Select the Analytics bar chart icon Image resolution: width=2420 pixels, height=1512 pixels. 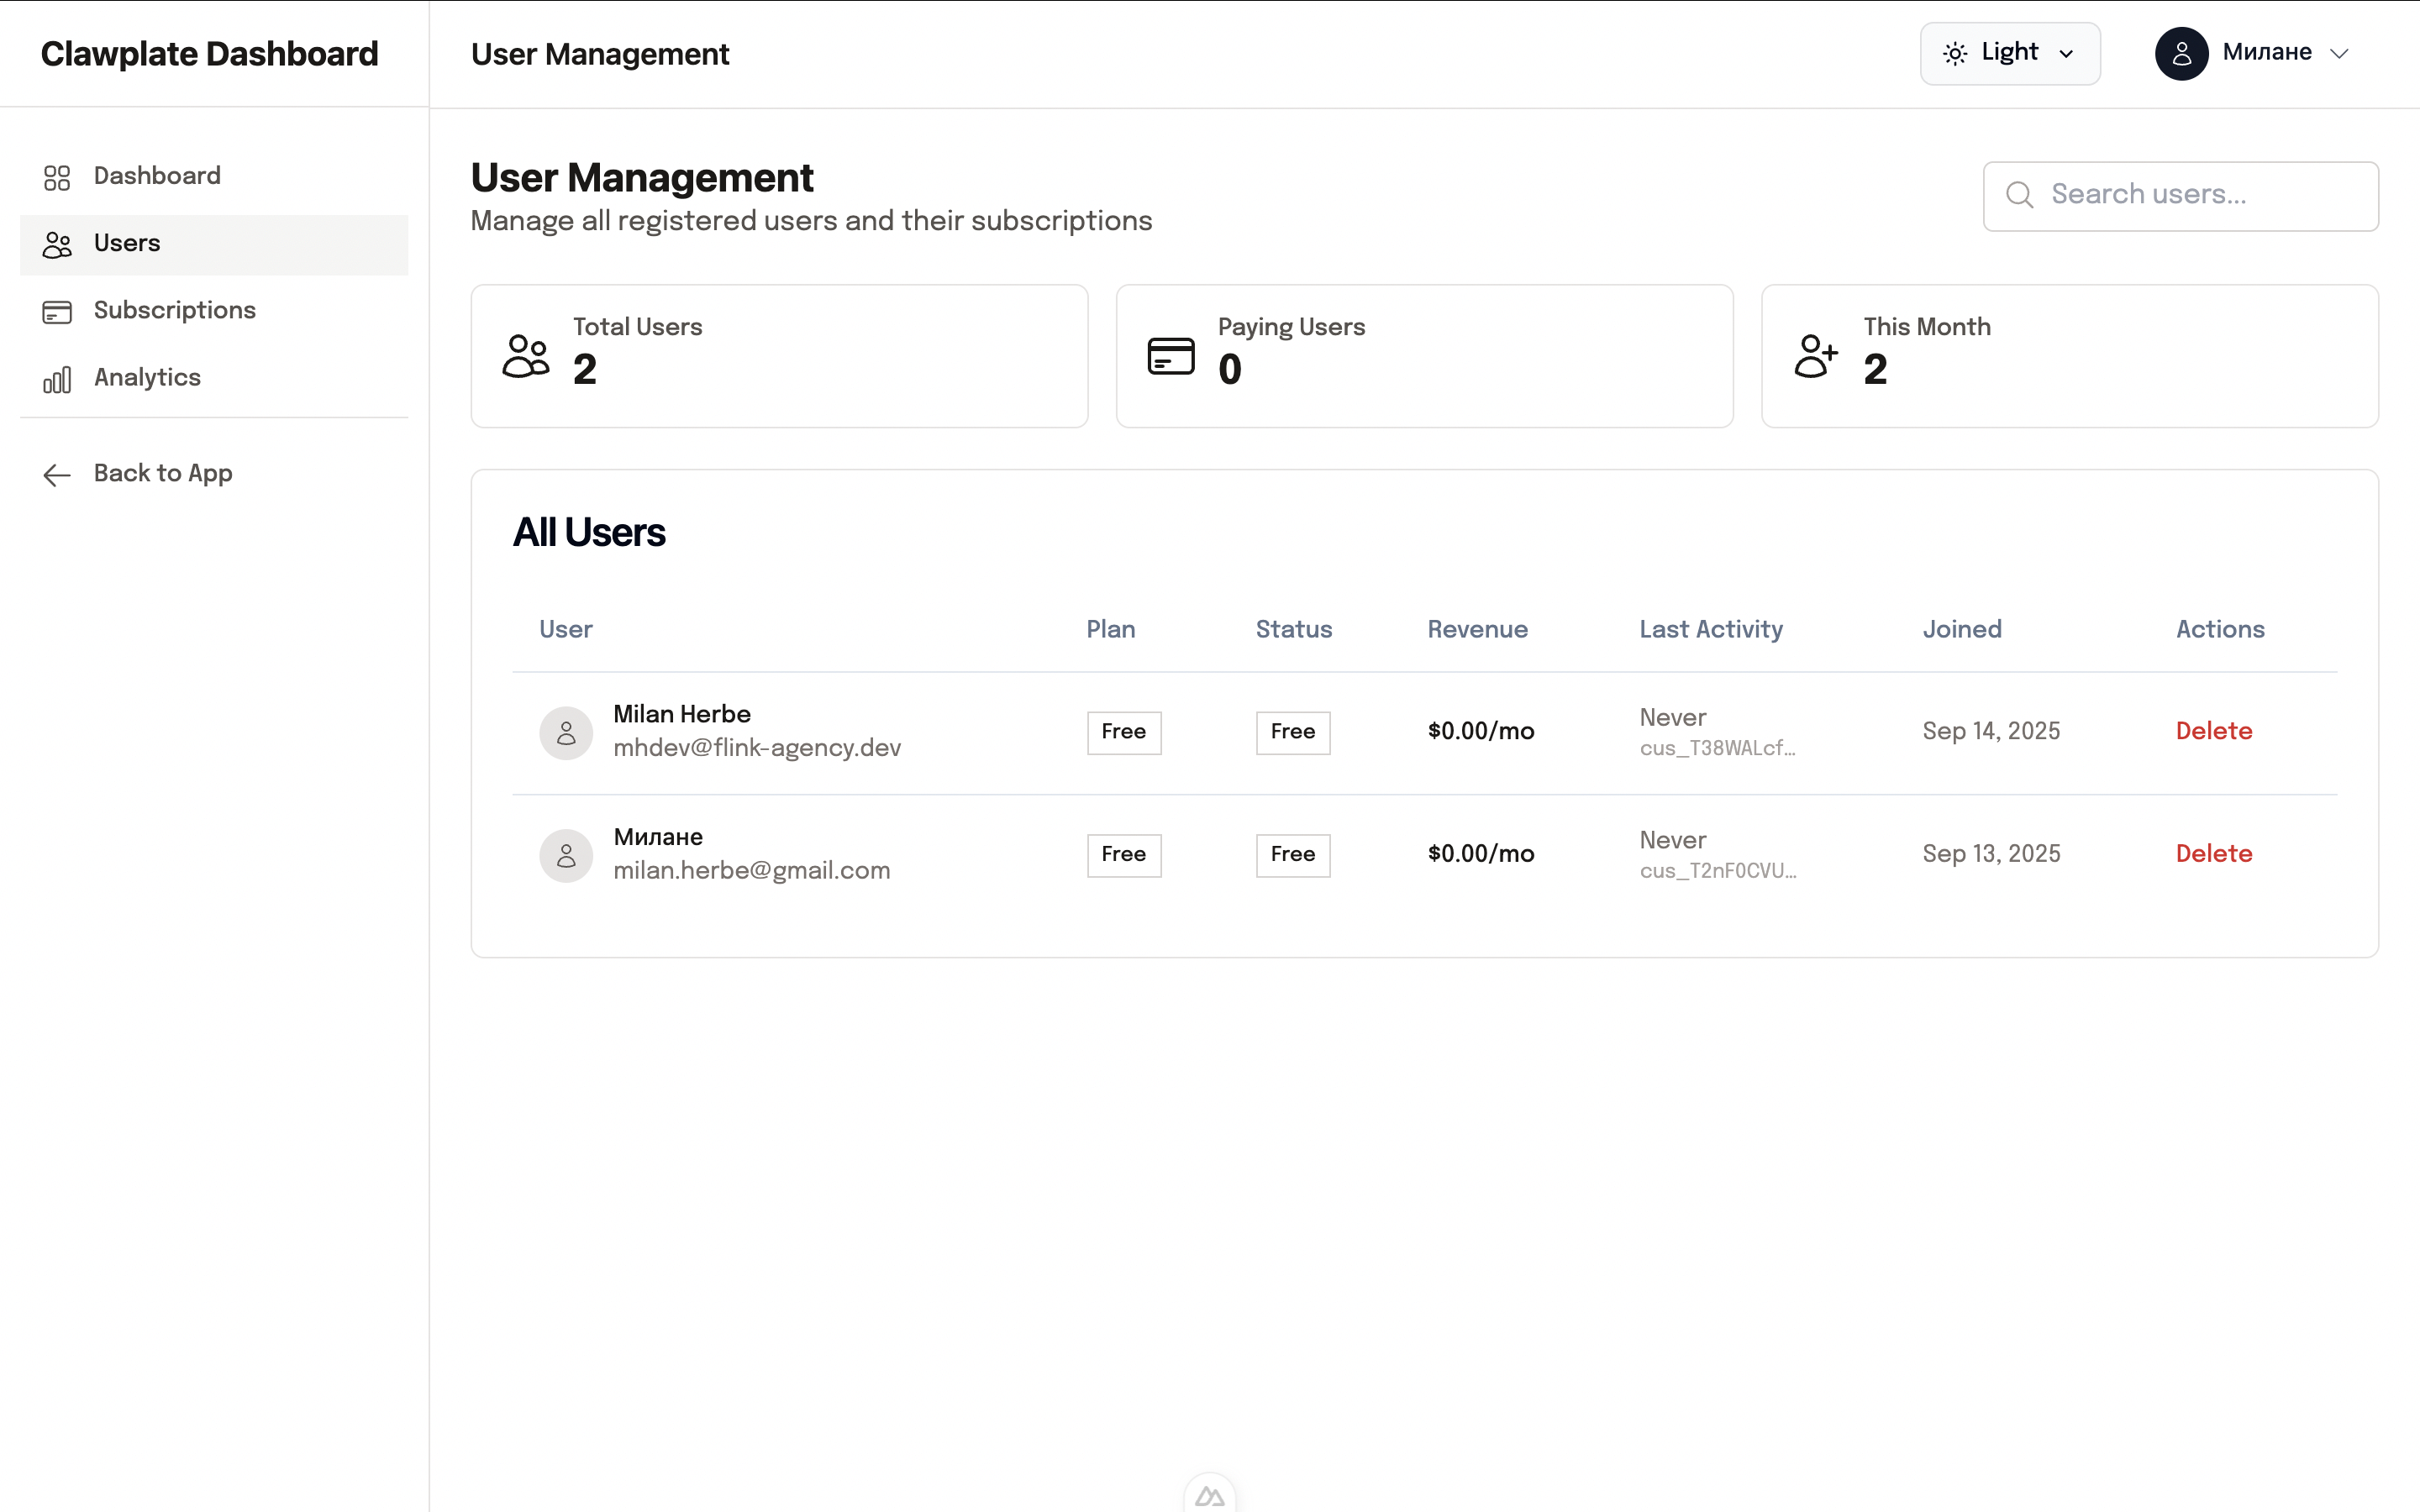56,379
